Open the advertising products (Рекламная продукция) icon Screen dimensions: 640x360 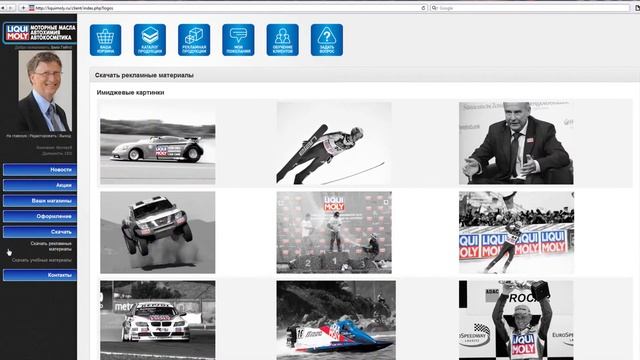pyautogui.click(x=194, y=40)
